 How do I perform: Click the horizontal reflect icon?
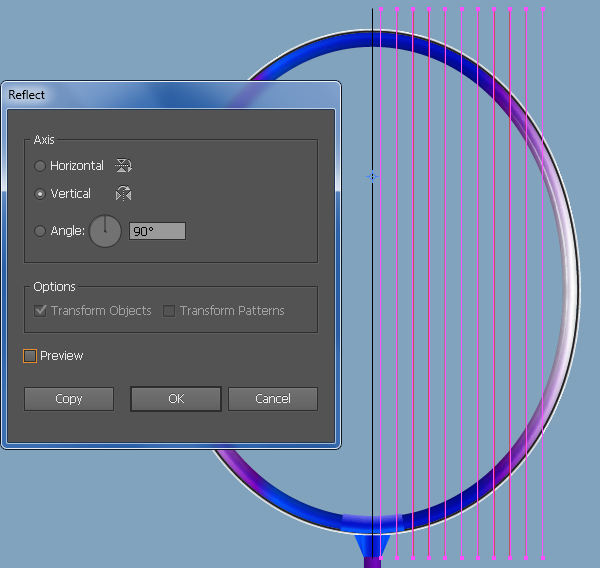(x=123, y=166)
